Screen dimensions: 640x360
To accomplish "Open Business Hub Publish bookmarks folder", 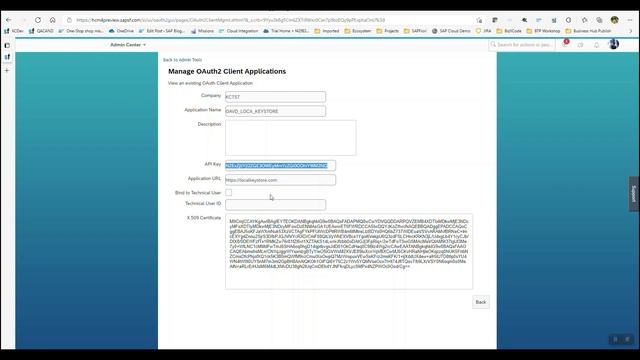I will (588, 31).
